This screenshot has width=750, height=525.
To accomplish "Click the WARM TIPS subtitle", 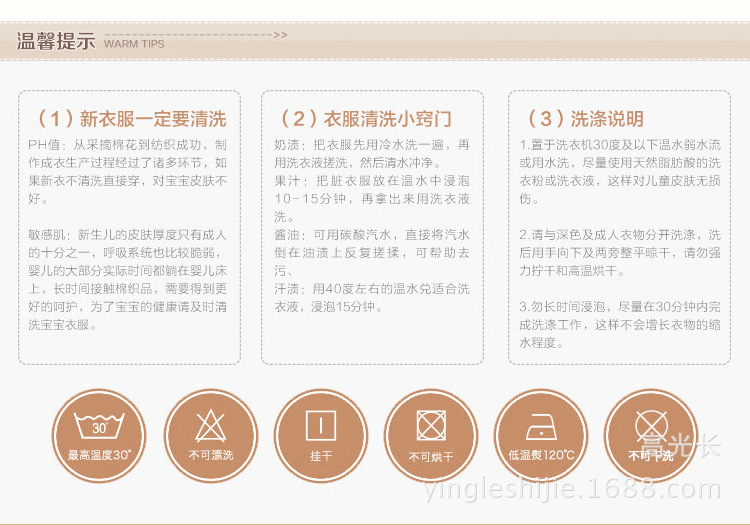I will (134, 44).
